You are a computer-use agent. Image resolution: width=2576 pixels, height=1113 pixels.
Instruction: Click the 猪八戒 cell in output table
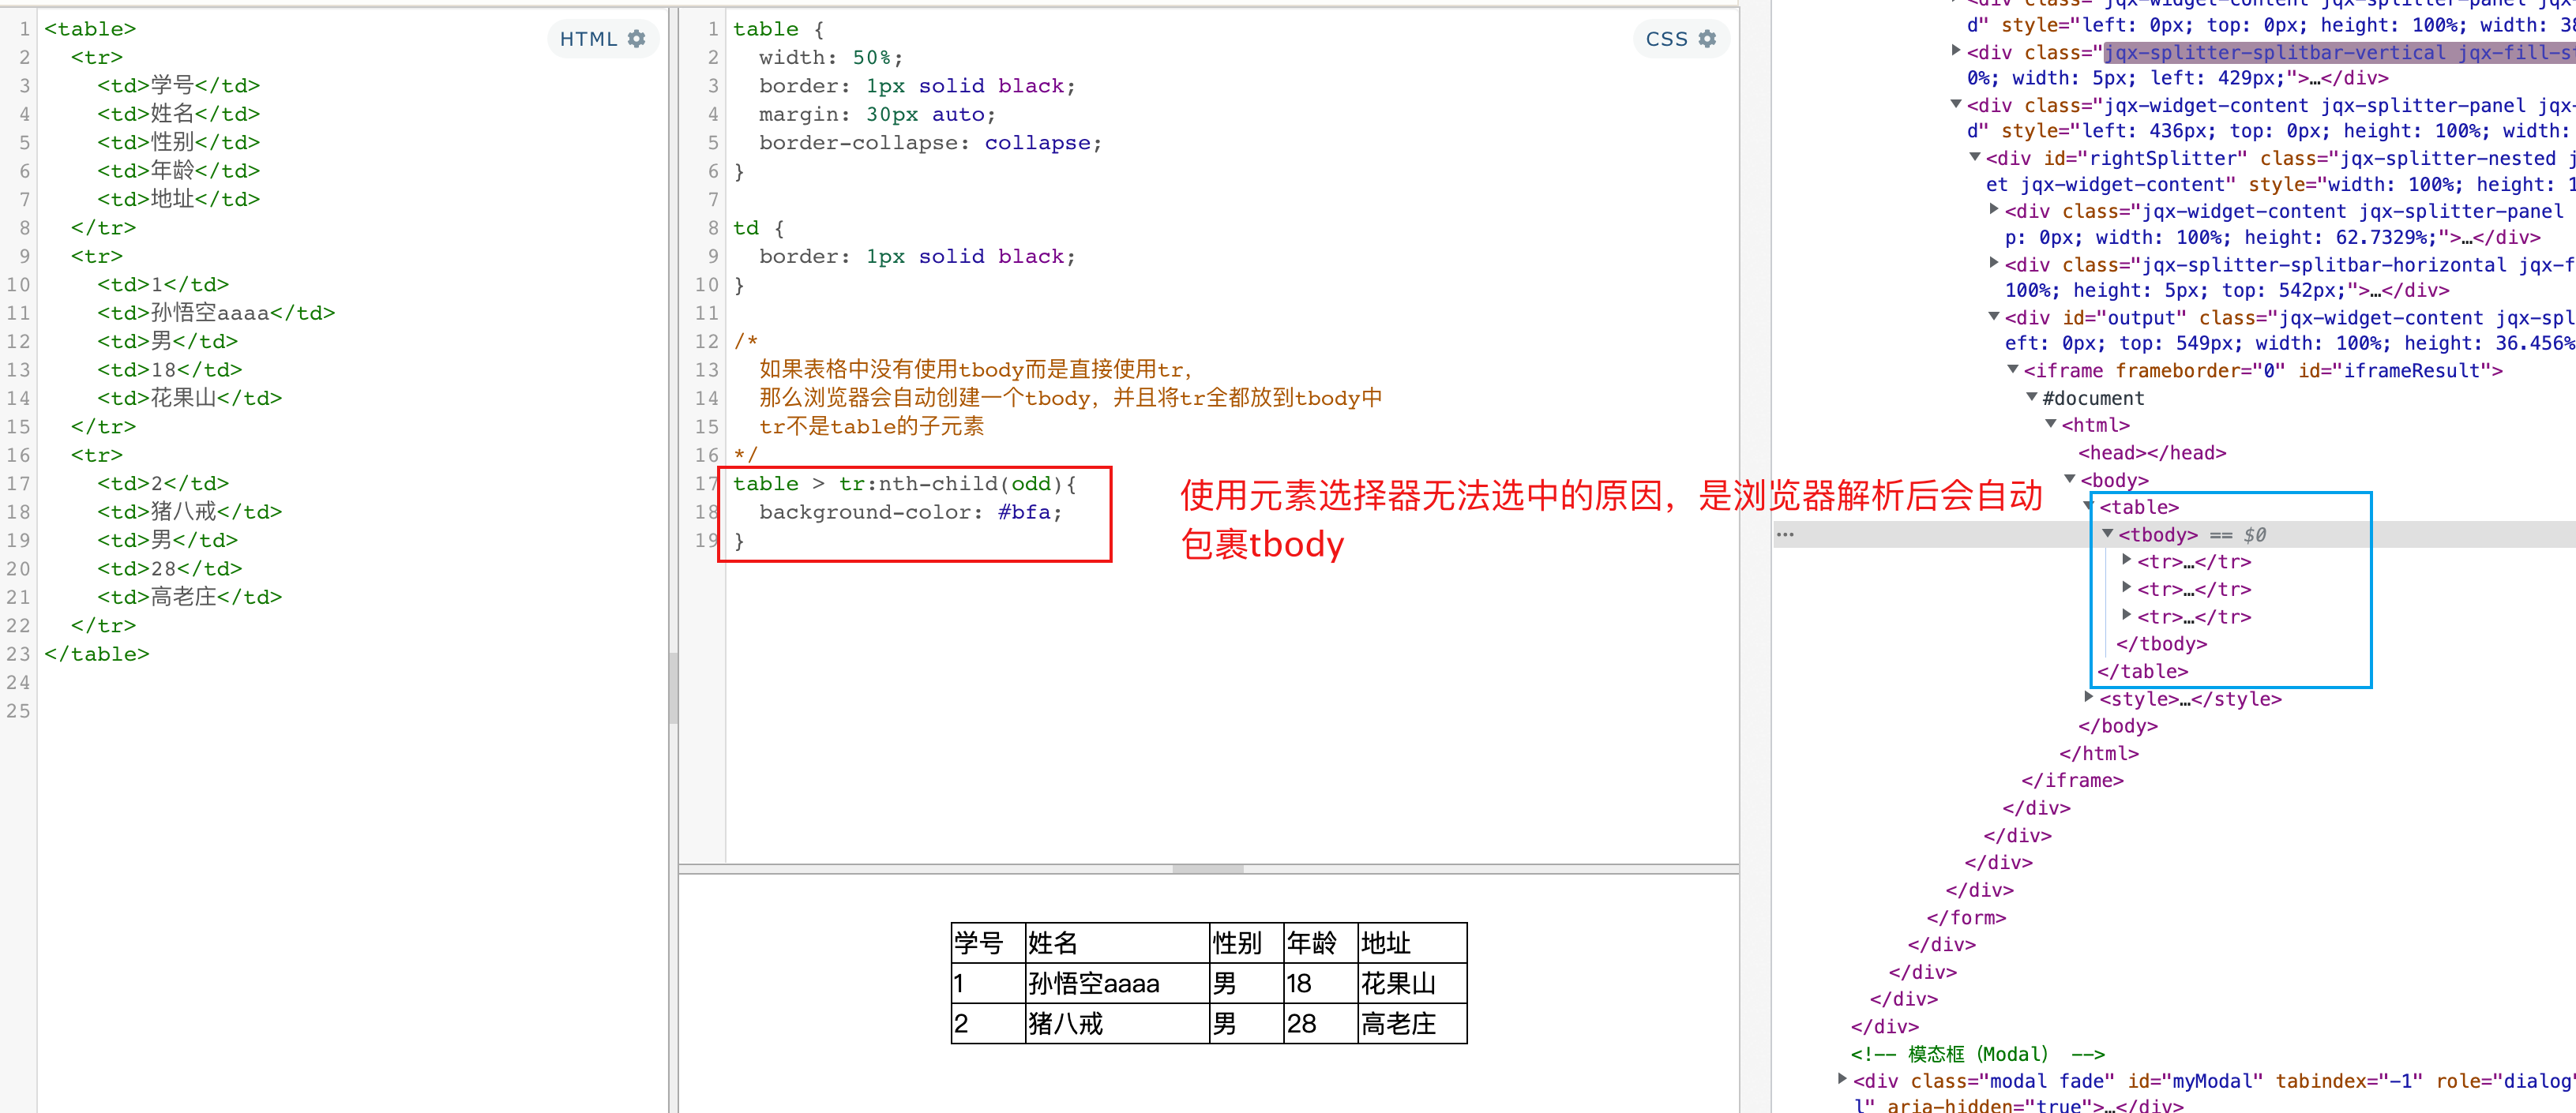[x=1117, y=1024]
